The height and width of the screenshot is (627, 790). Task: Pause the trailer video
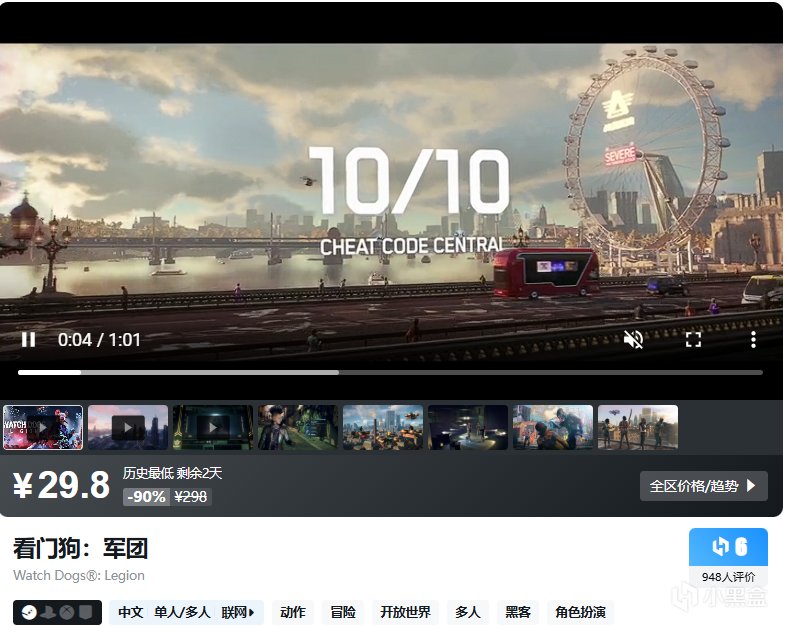point(29,340)
